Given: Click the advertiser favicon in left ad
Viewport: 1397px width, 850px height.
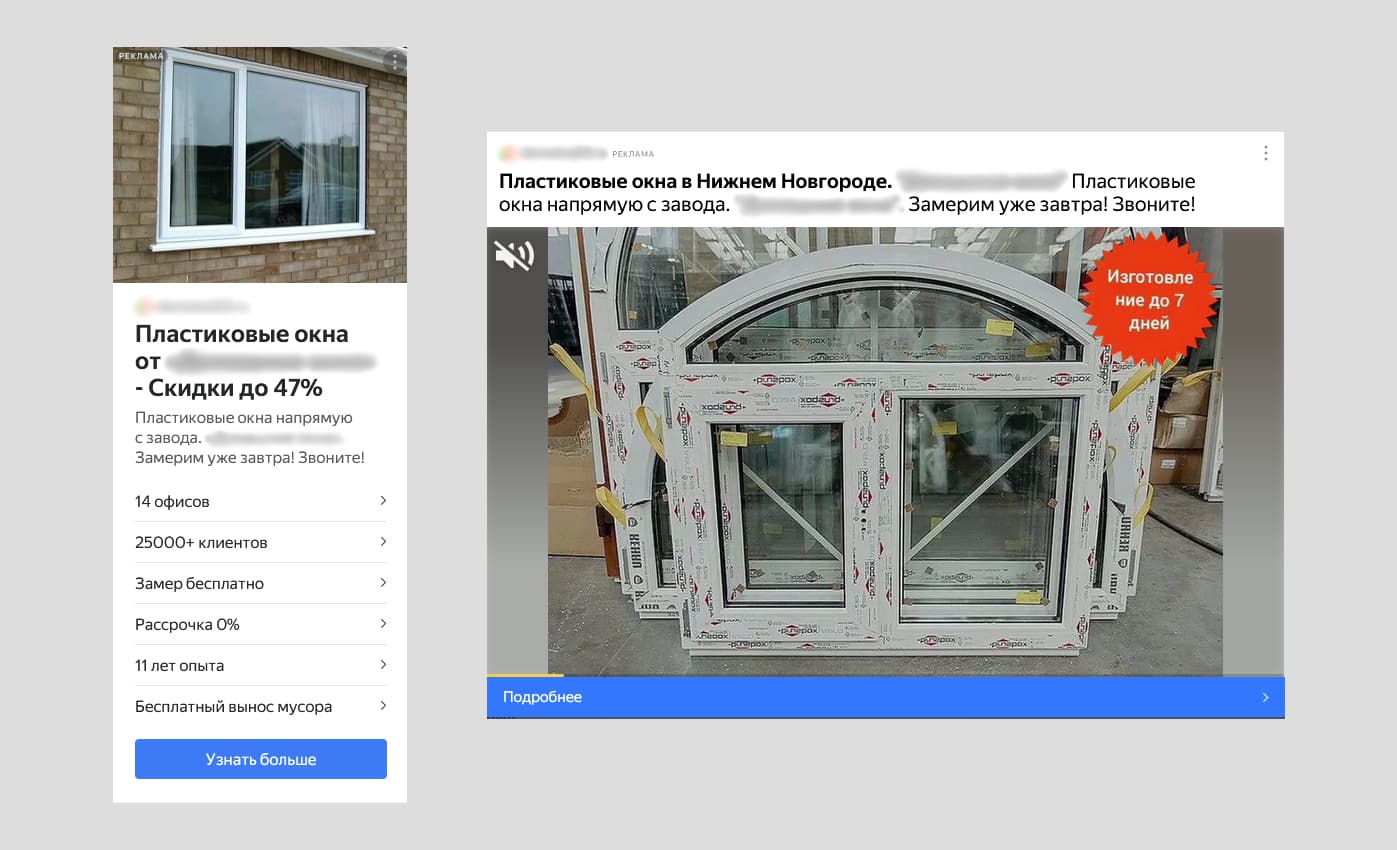Looking at the screenshot, I should [x=142, y=306].
